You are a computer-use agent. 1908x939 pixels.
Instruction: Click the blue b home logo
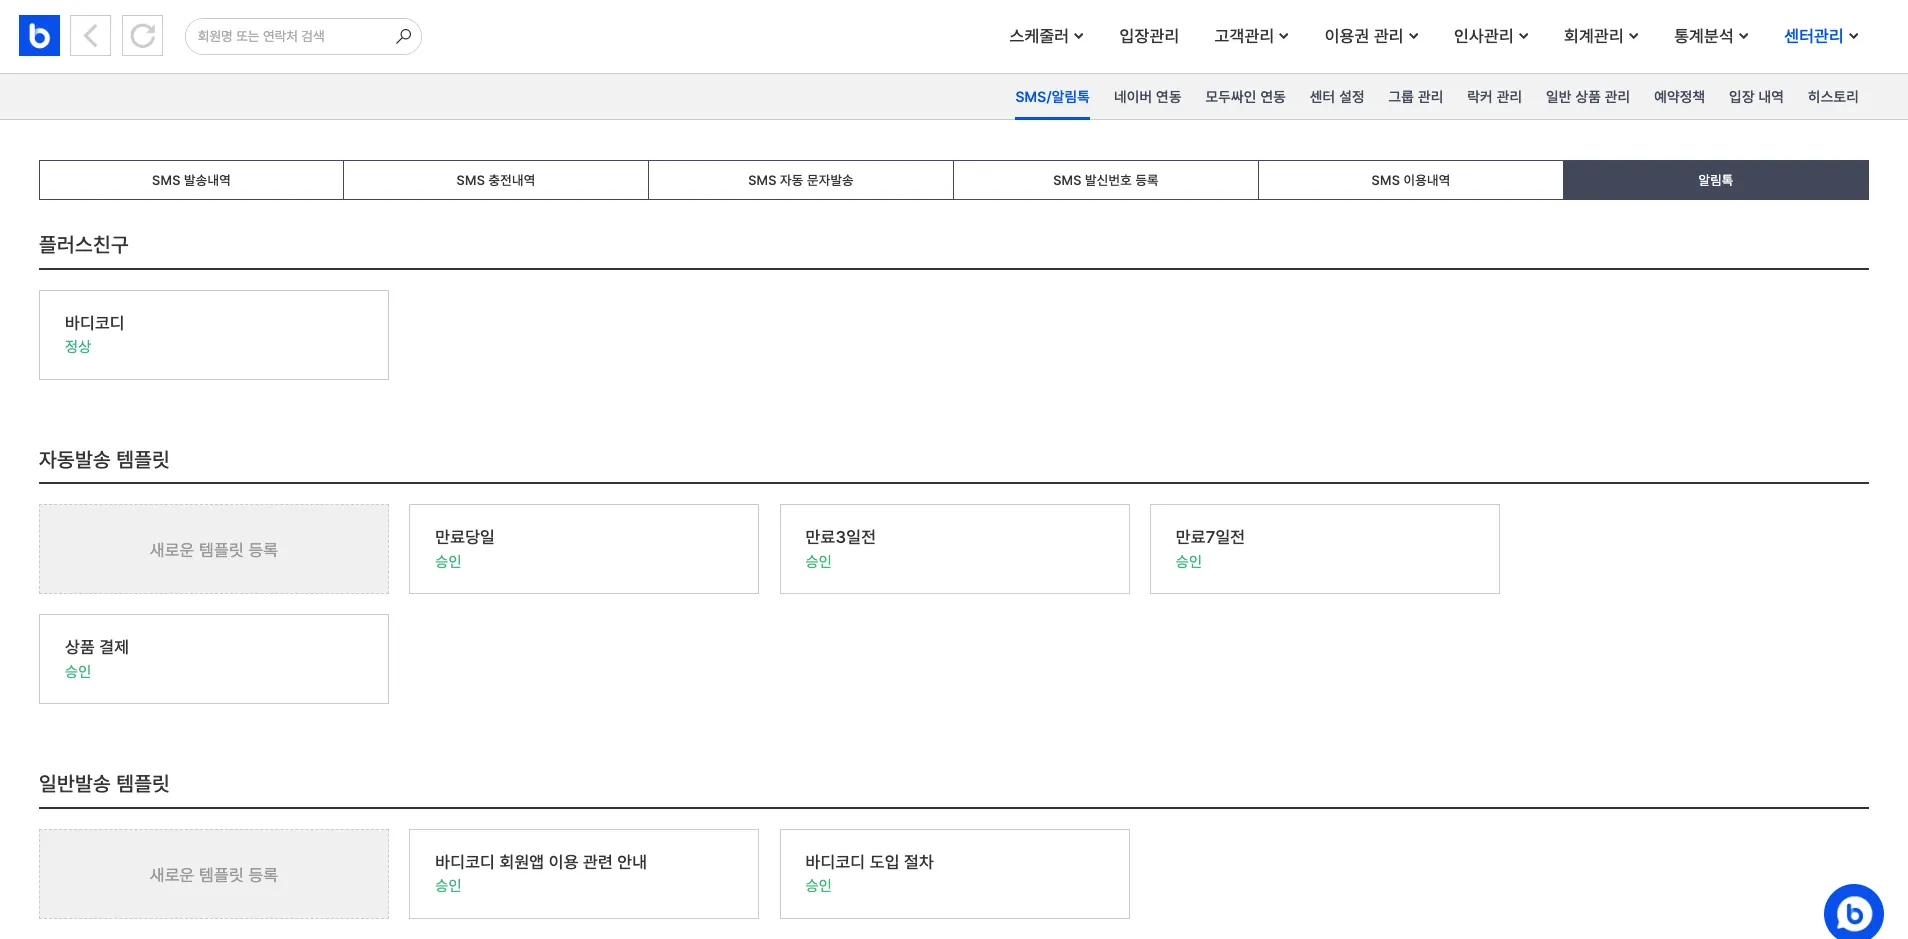click(39, 36)
